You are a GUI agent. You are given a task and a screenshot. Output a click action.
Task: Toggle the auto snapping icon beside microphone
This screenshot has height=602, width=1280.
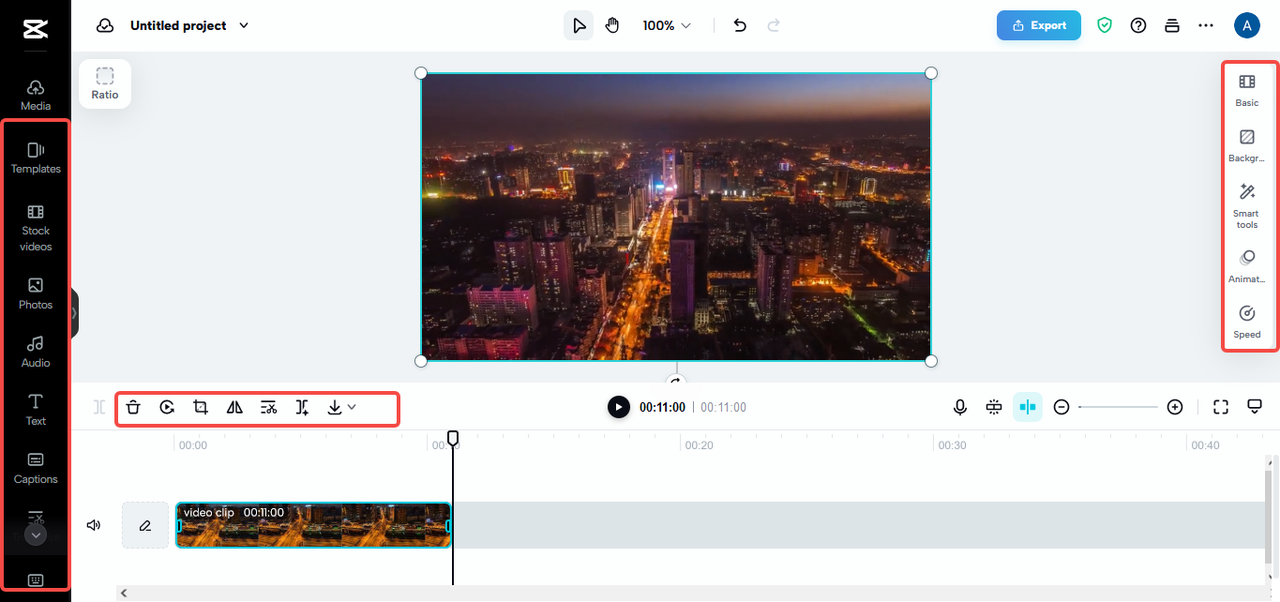(994, 407)
